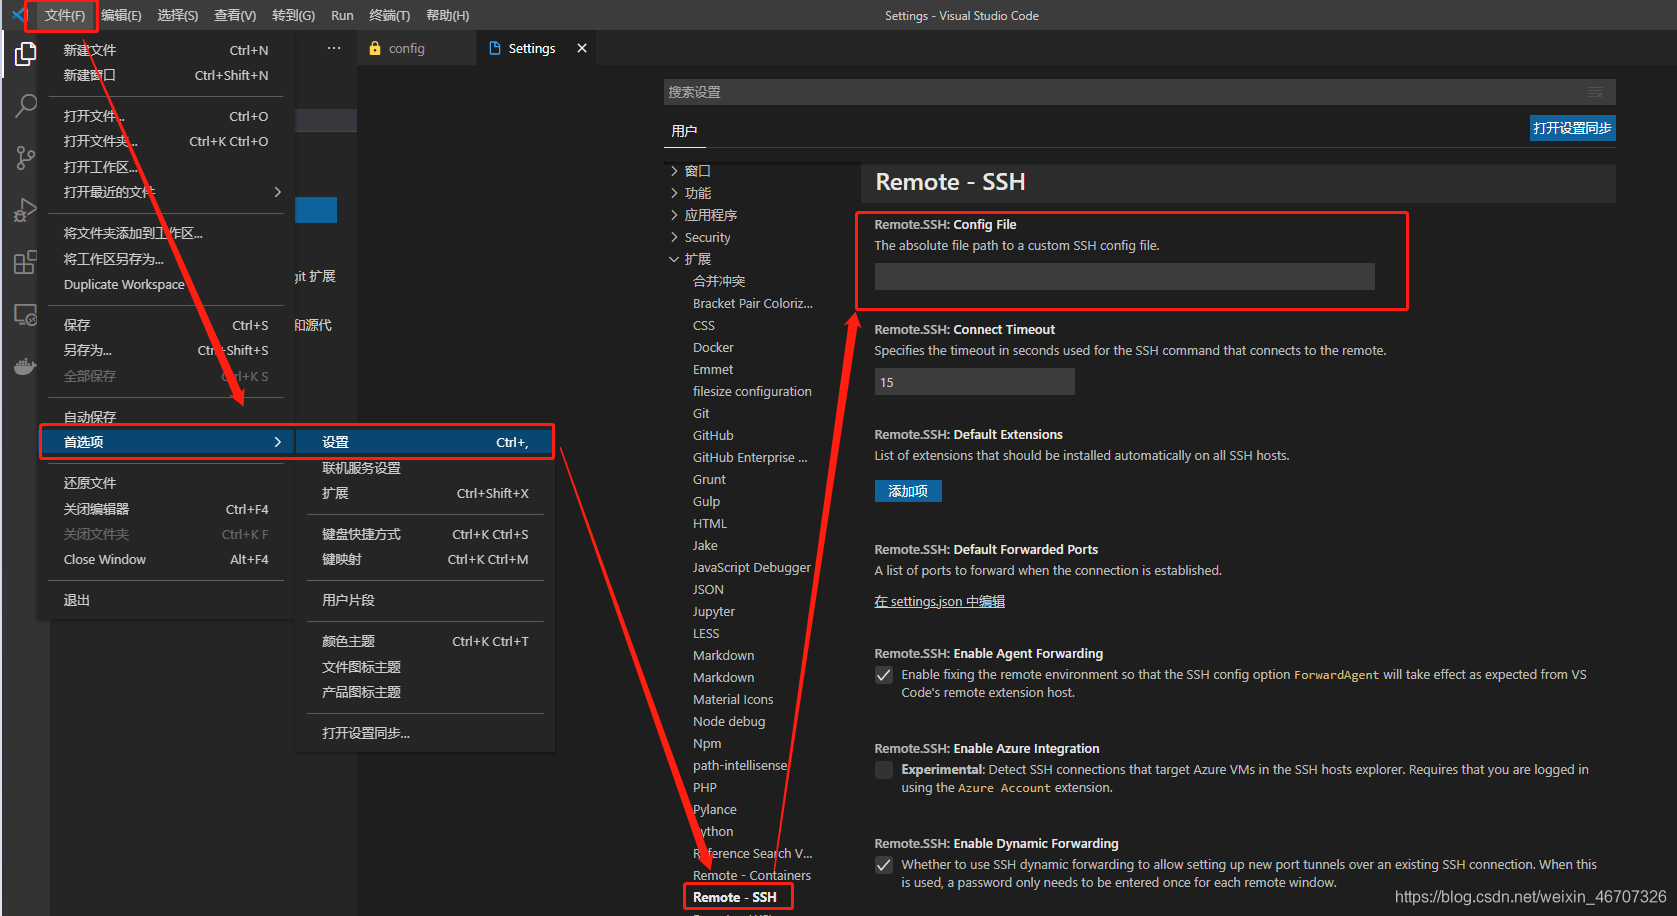Open the Extensions view icon
This screenshot has width=1677, height=916.
(25, 263)
